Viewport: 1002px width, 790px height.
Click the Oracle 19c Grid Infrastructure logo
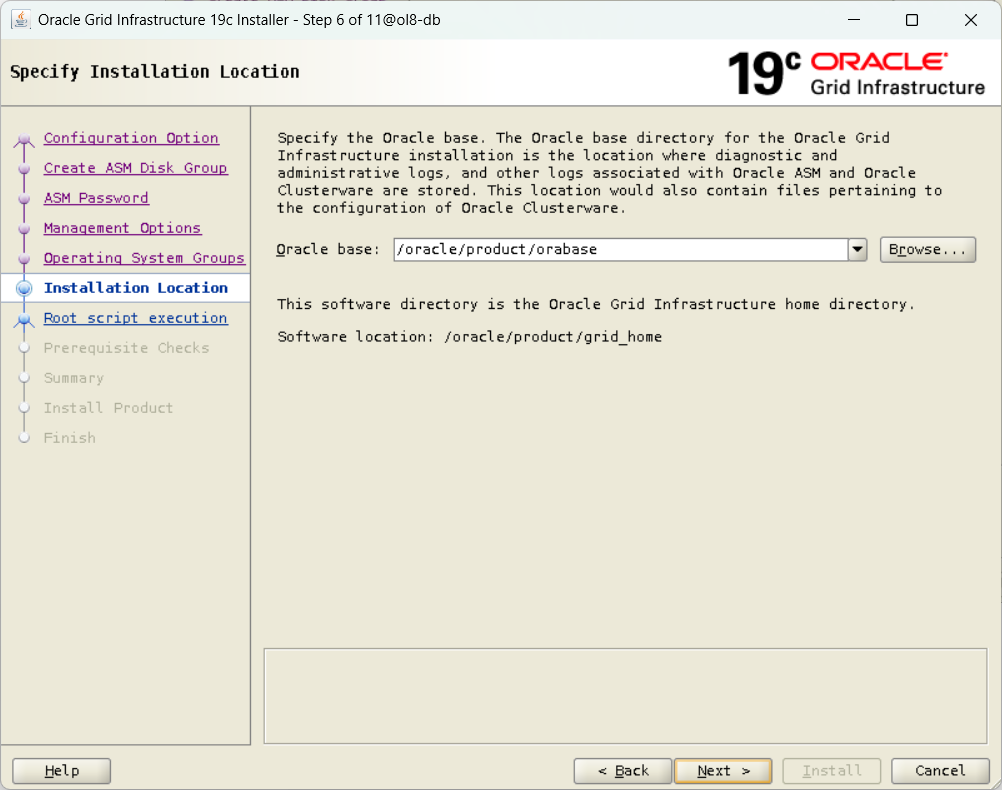click(856, 74)
